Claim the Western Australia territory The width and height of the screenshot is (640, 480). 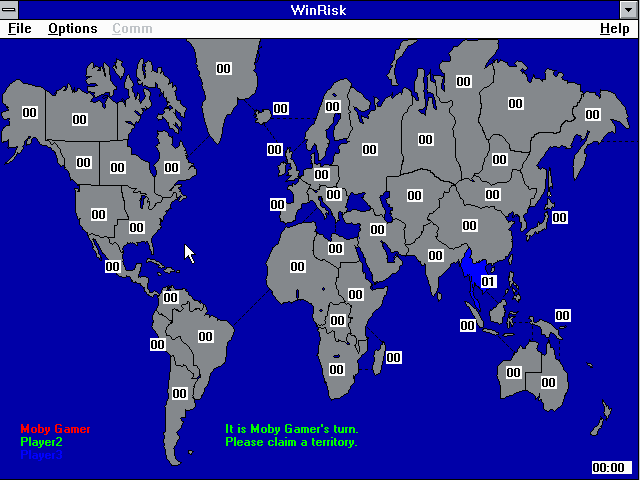(513, 373)
